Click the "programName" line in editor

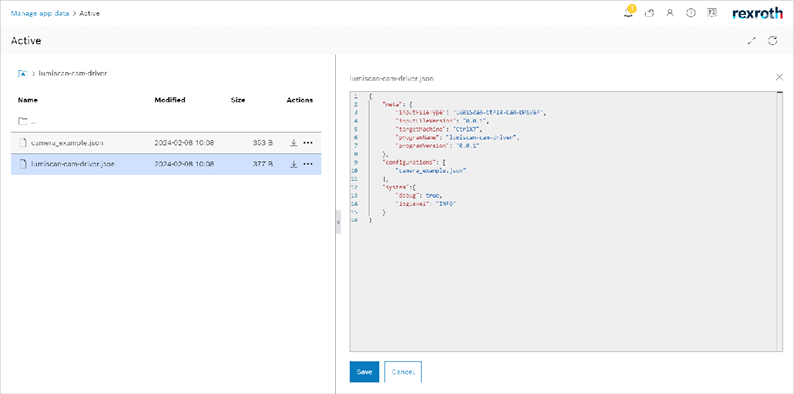457,137
